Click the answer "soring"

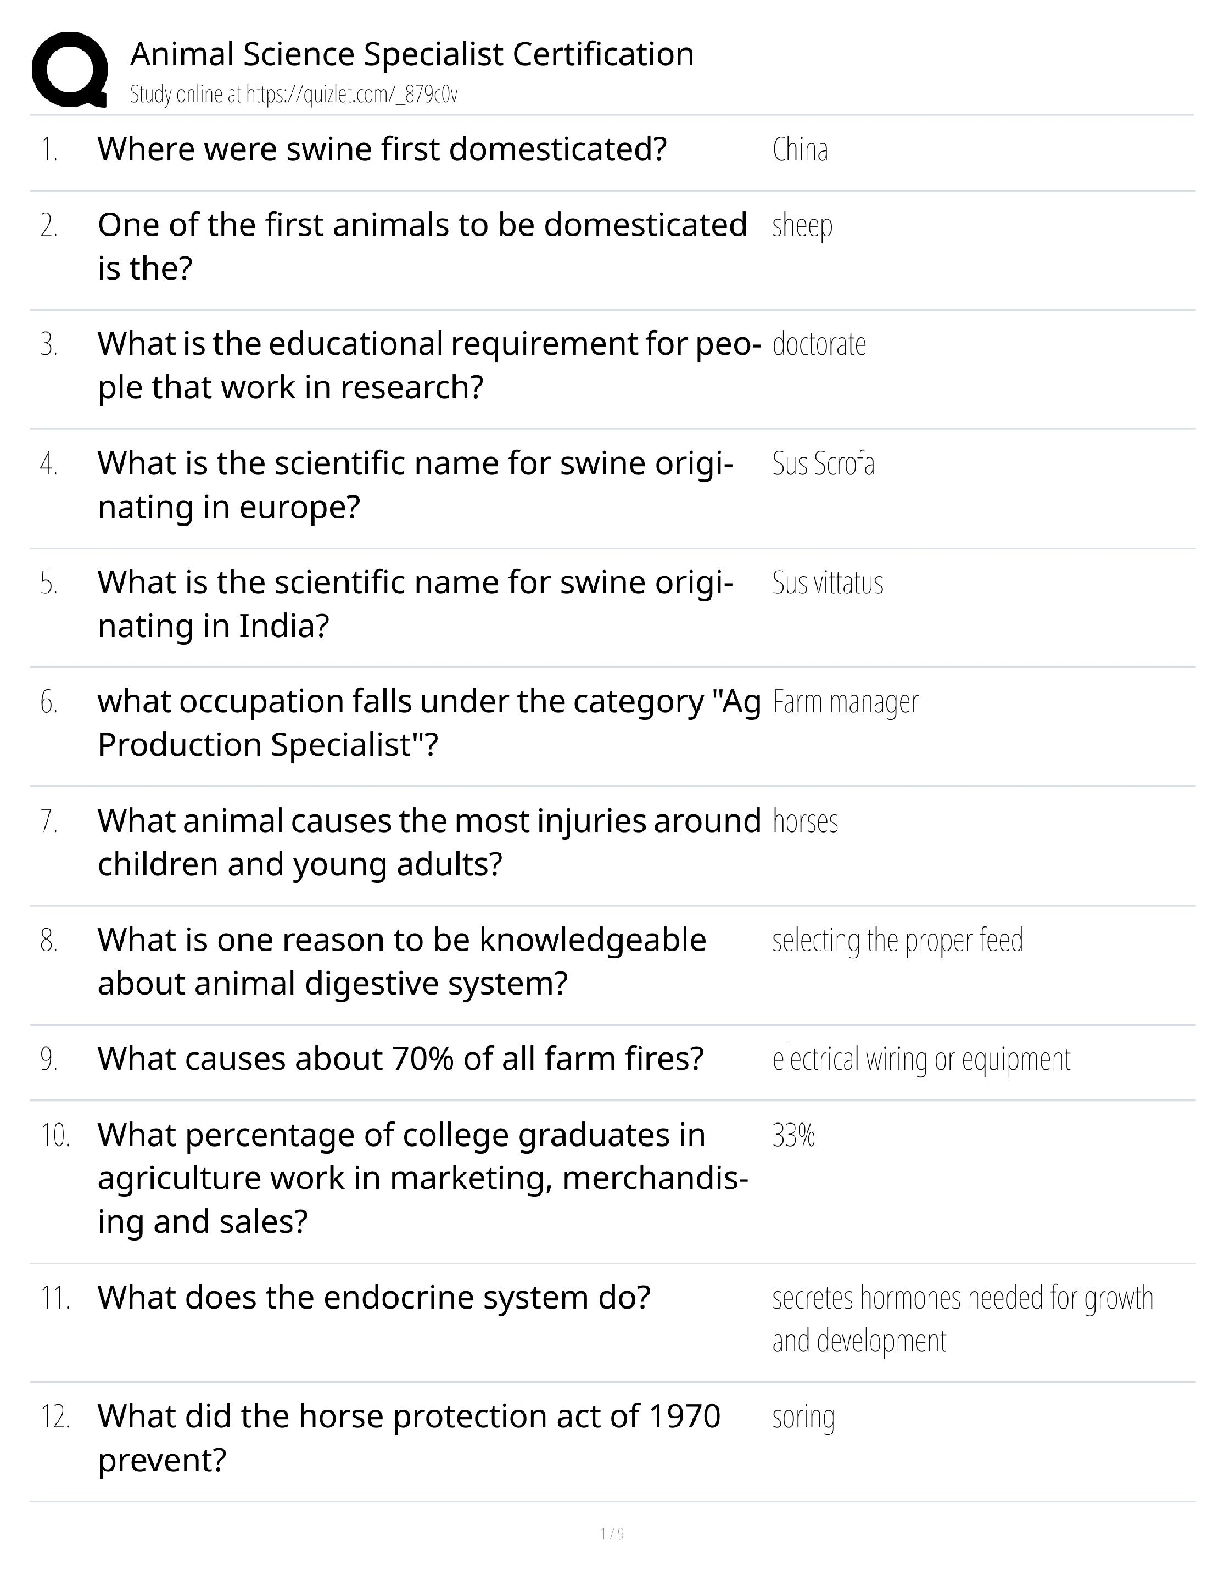(x=803, y=1417)
